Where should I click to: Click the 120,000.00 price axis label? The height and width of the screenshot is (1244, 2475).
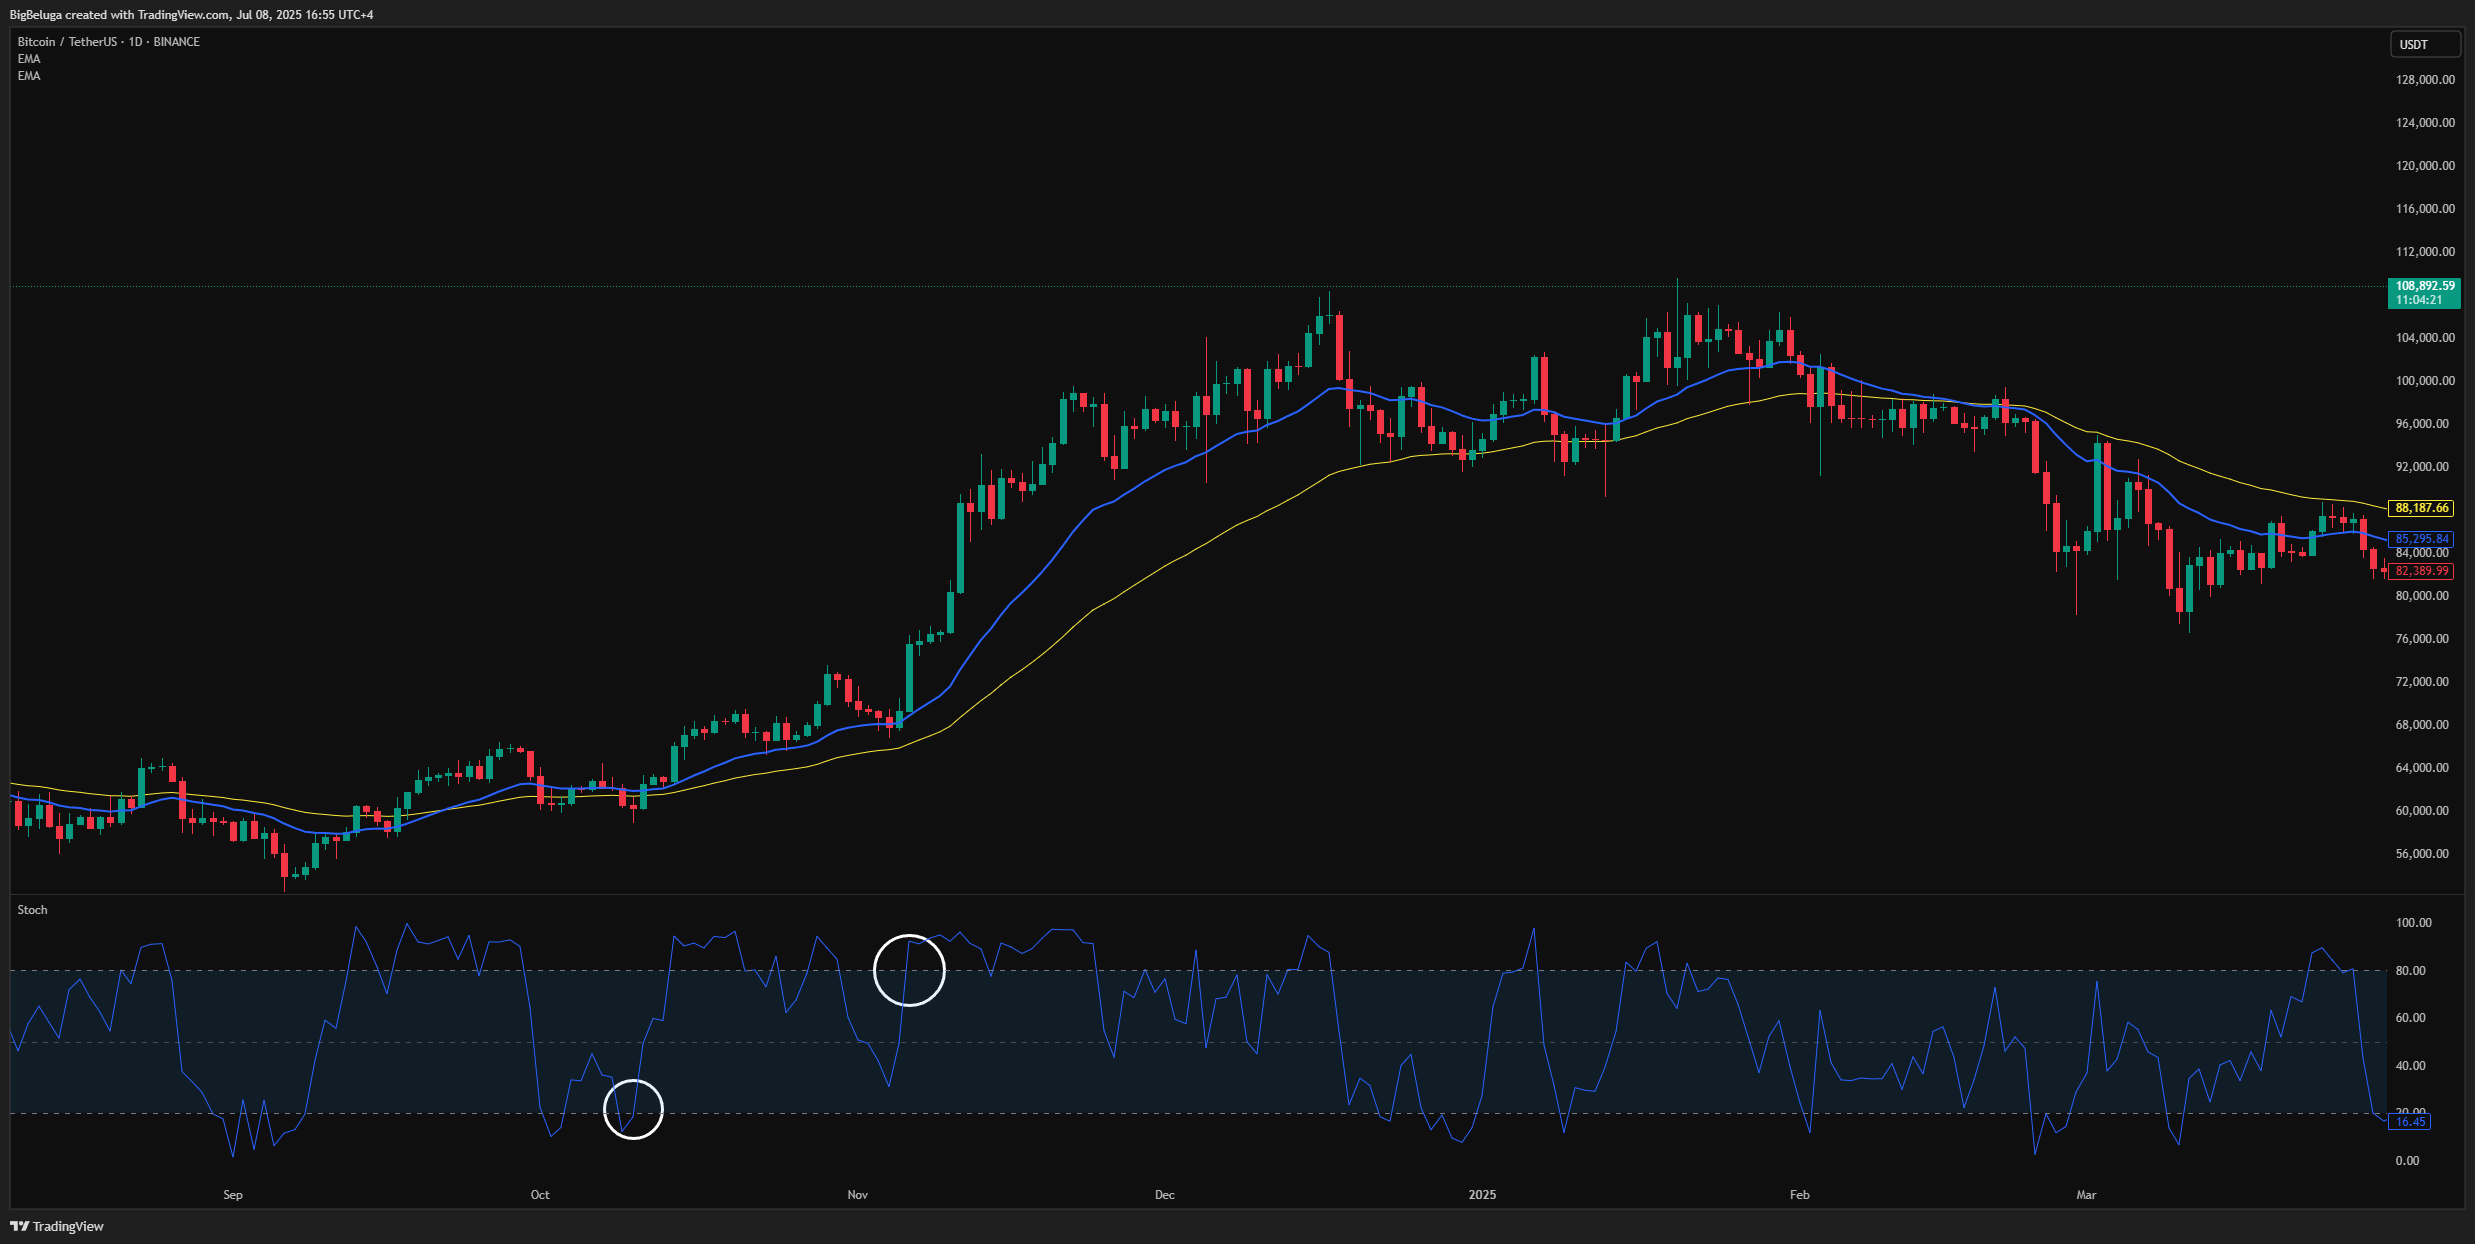click(2425, 166)
